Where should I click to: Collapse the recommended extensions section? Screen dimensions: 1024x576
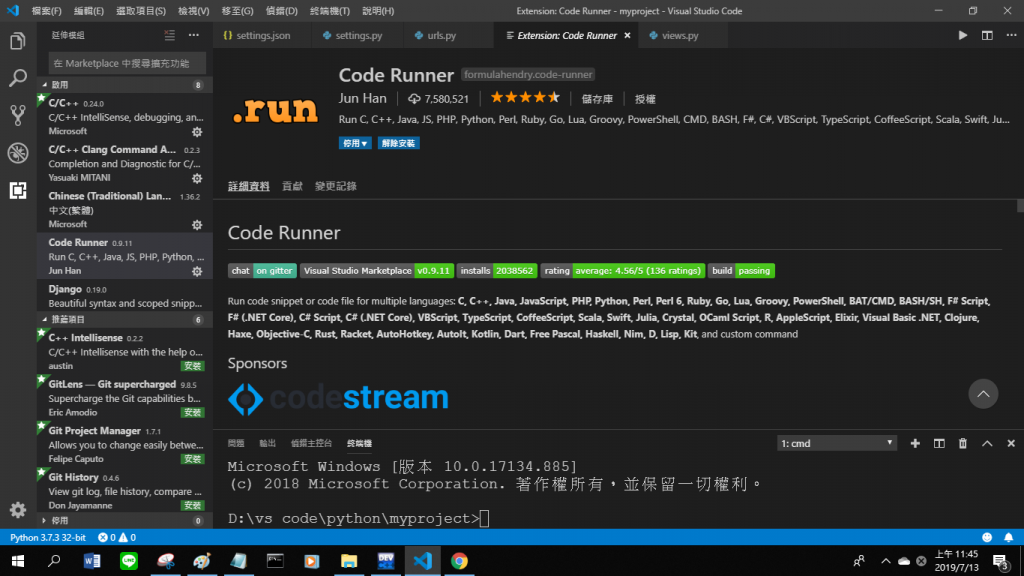(x=124, y=319)
